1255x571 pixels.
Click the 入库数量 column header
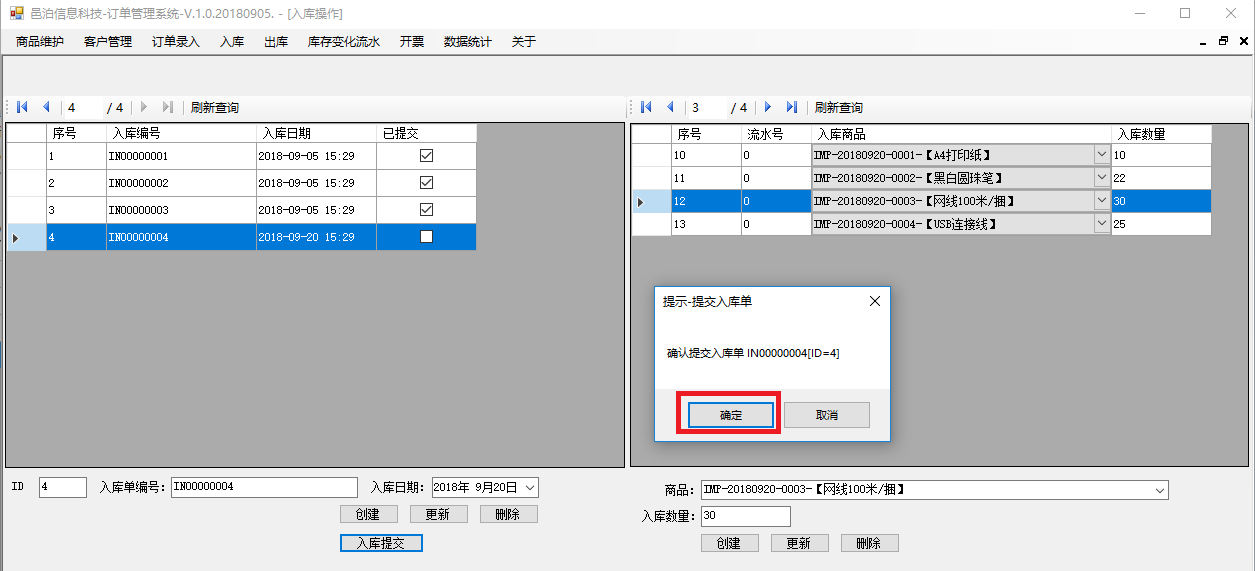tap(1161, 134)
